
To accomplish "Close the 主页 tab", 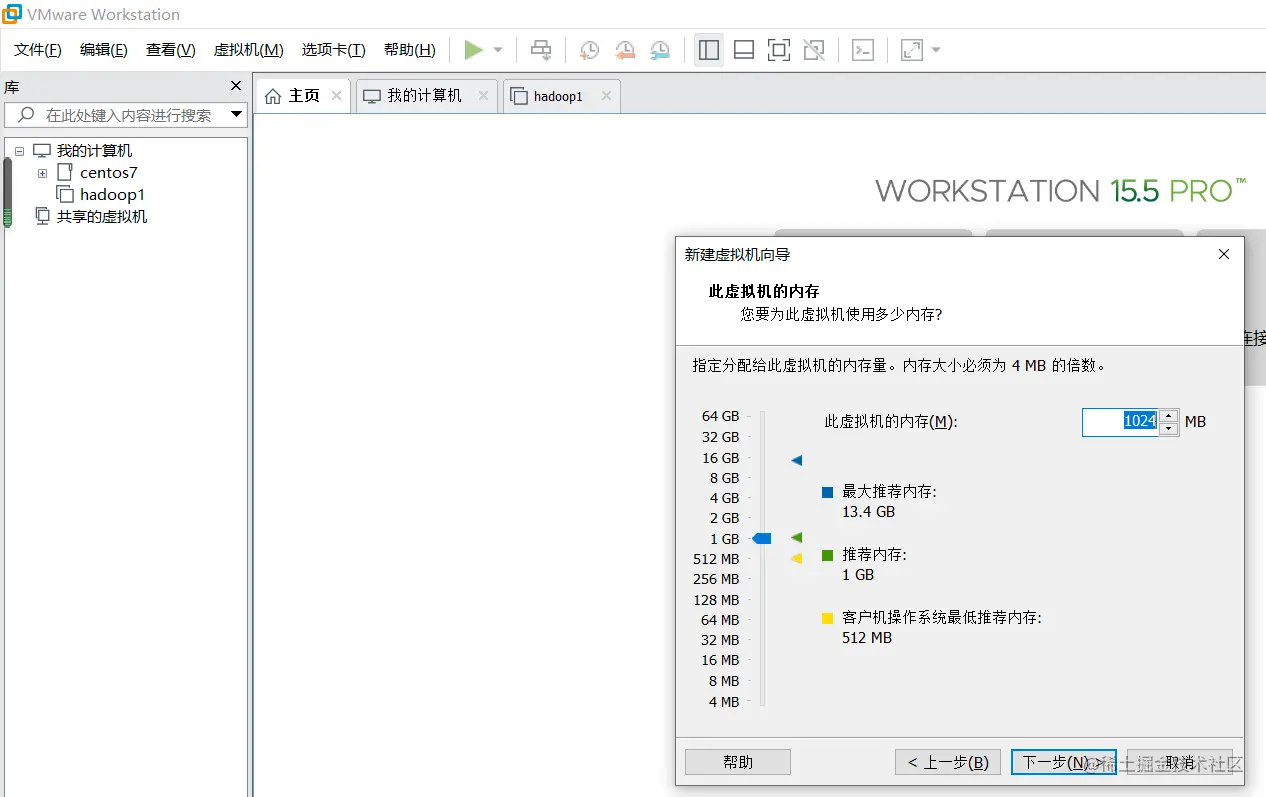I will coord(336,96).
